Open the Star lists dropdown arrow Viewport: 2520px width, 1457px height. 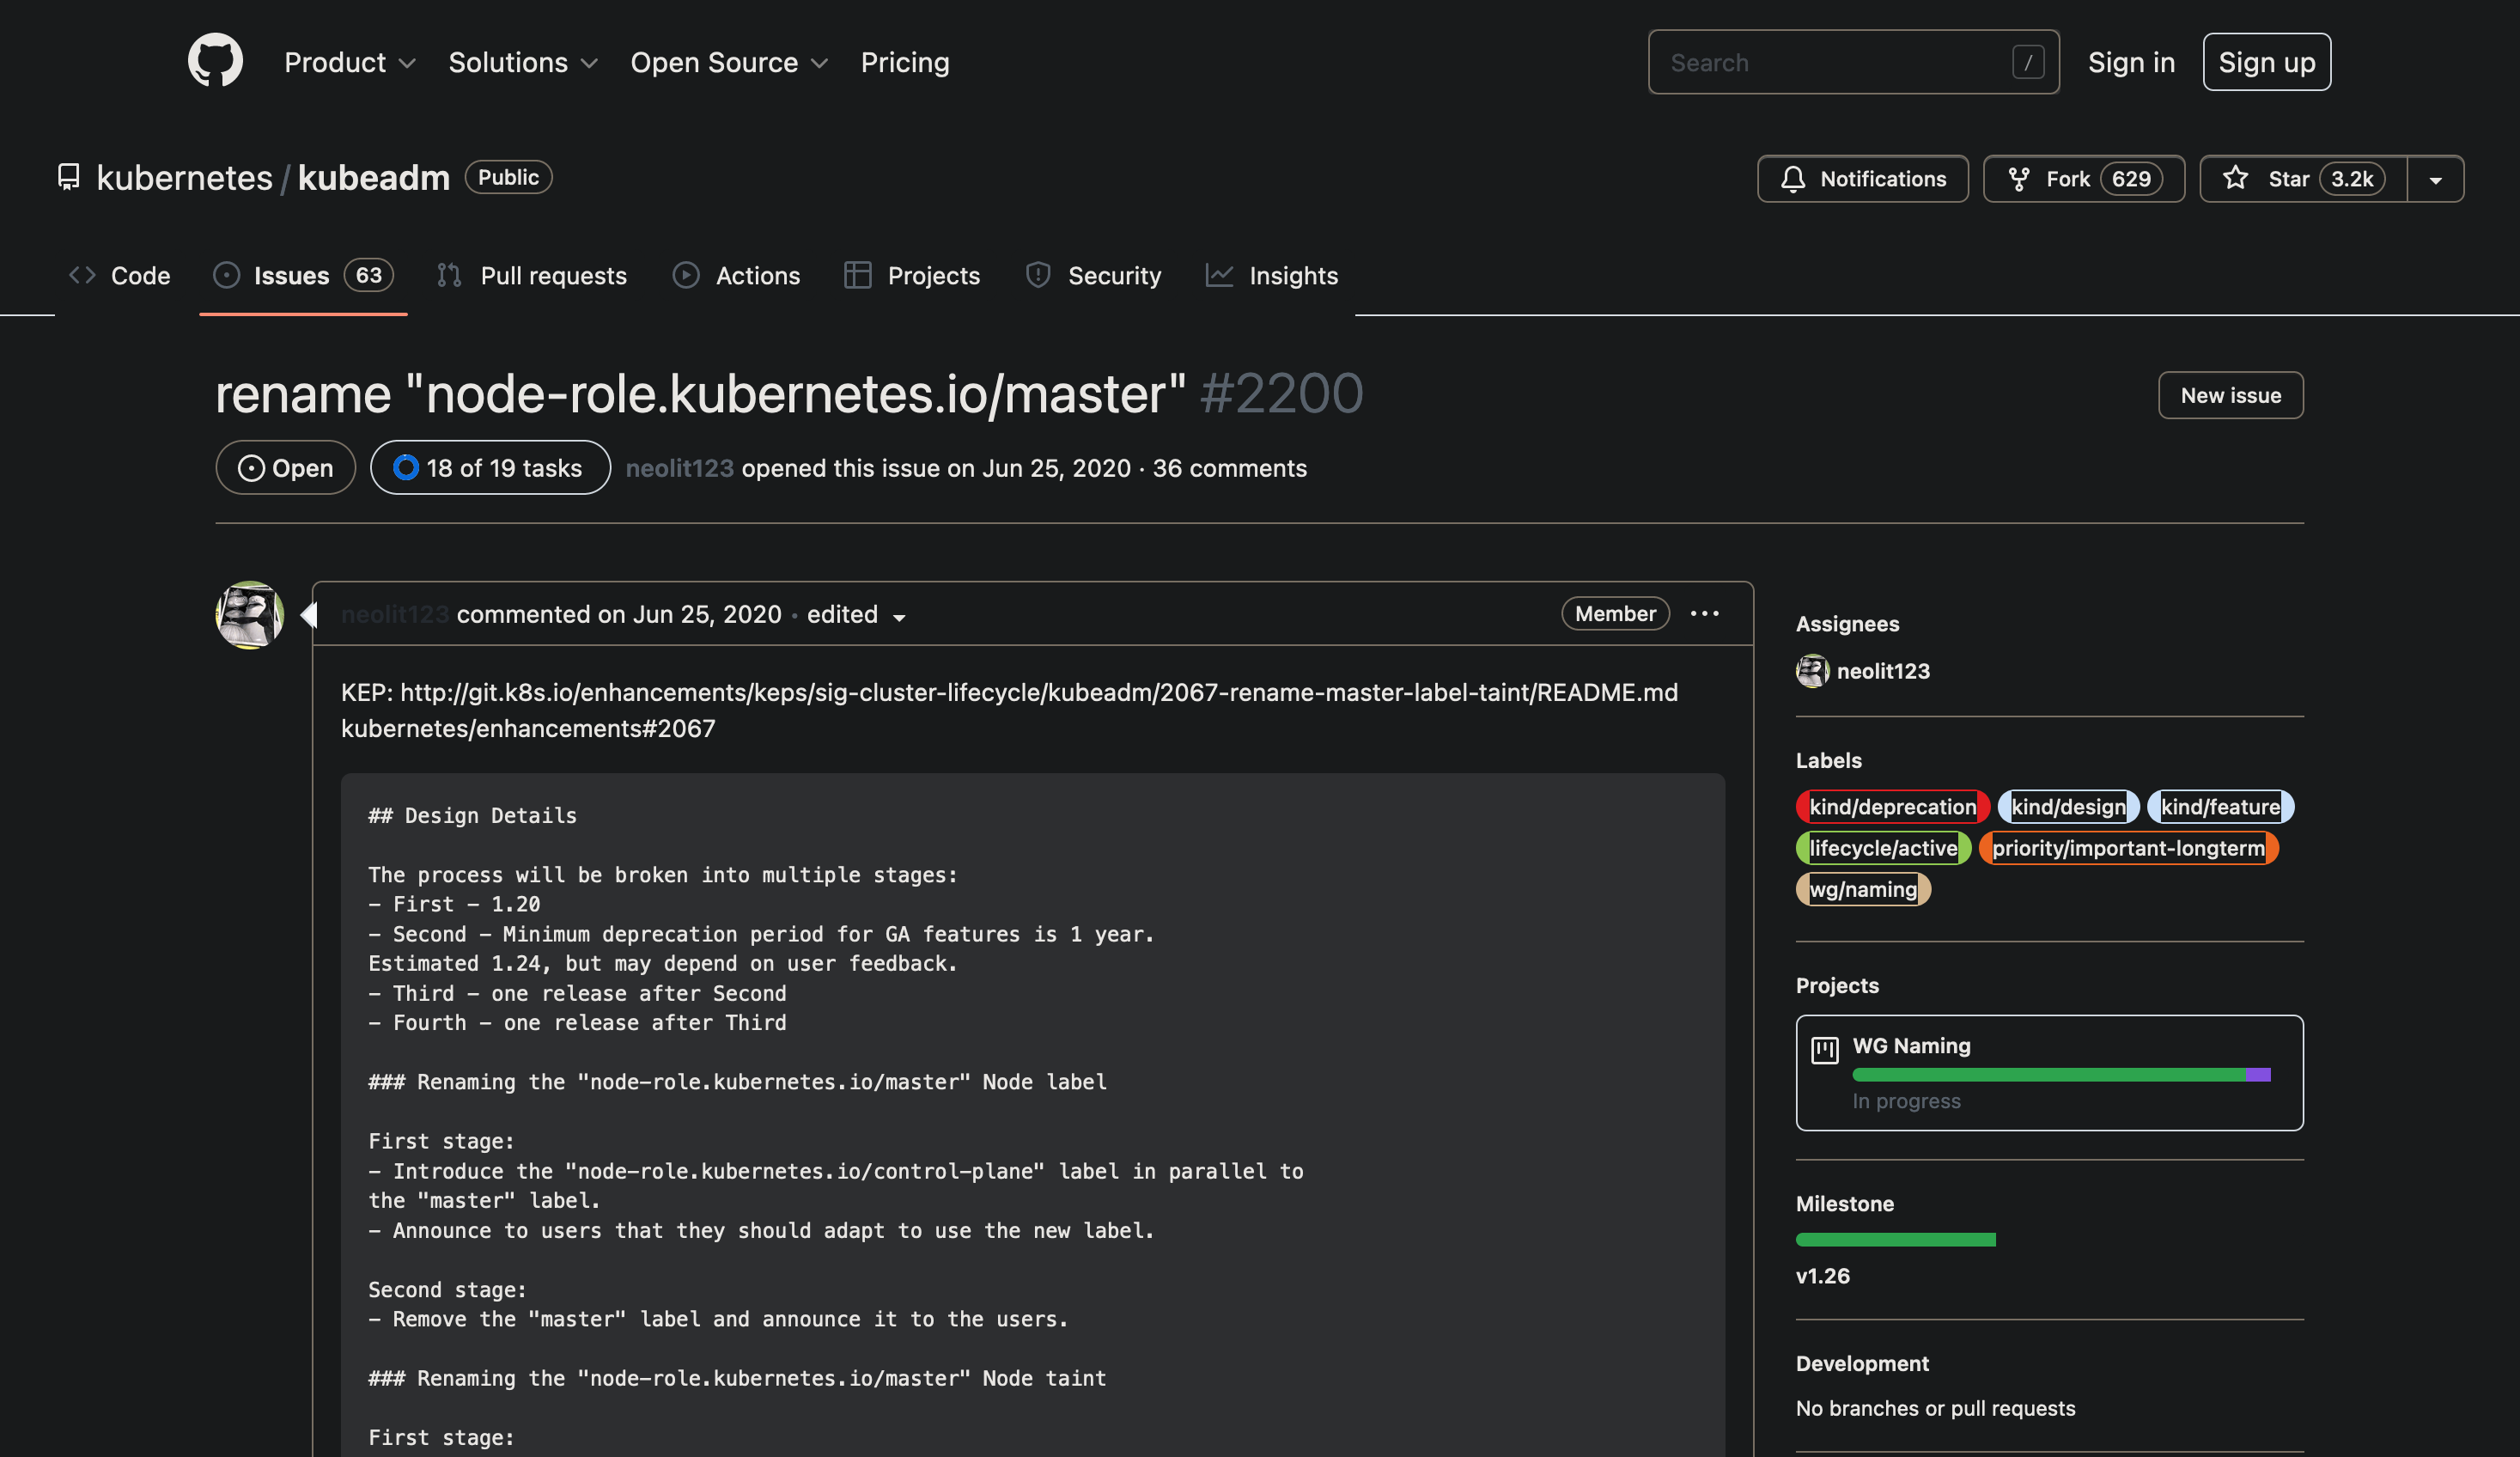[x=2435, y=180]
